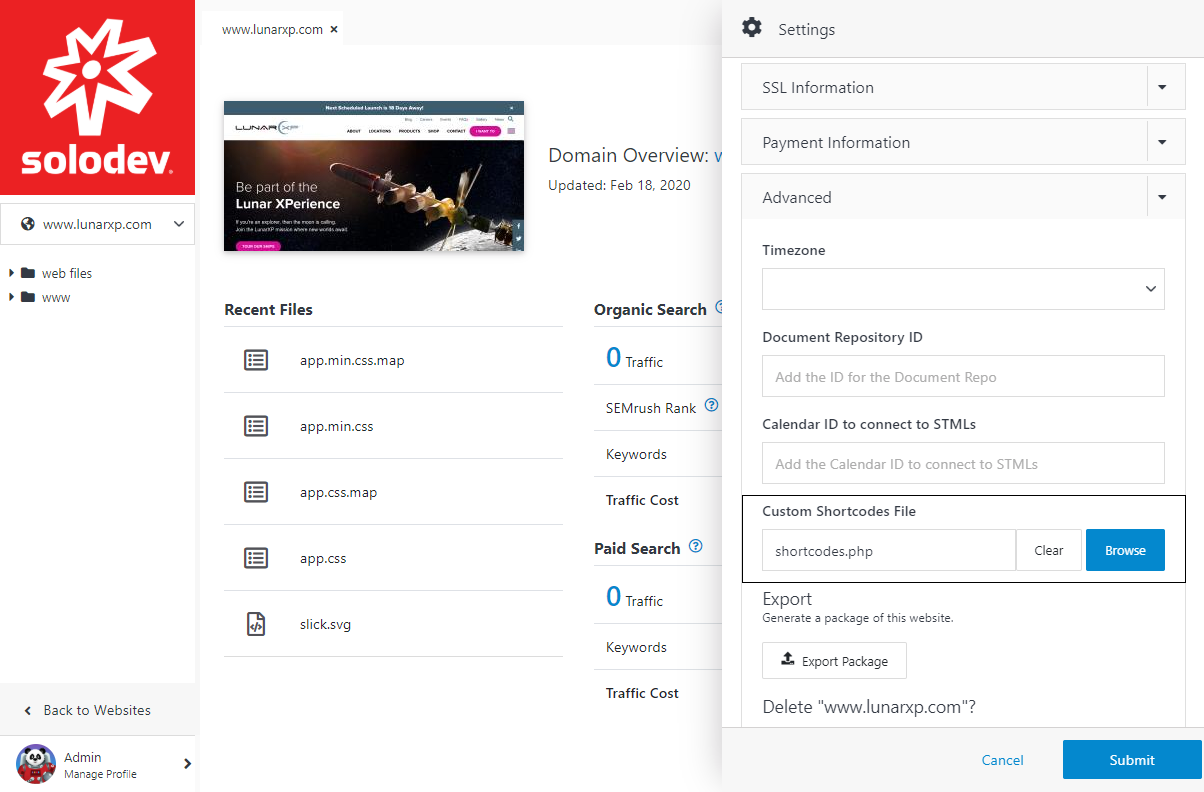1204x792 pixels.
Task: Open the Timezone dropdown
Action: [x=963, y=288]
